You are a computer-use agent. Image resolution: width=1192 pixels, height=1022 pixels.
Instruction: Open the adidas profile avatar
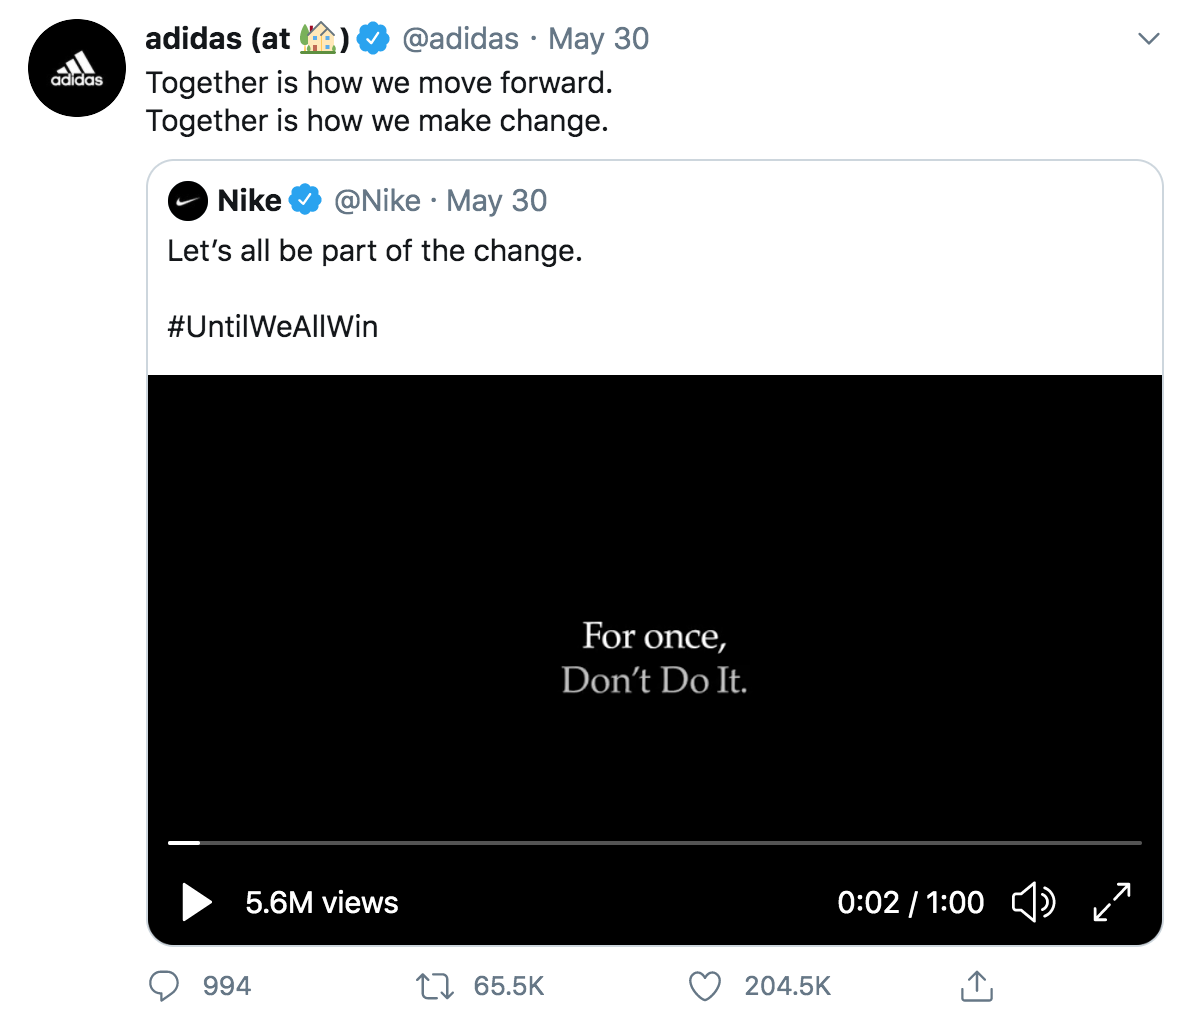coord(77,68)
